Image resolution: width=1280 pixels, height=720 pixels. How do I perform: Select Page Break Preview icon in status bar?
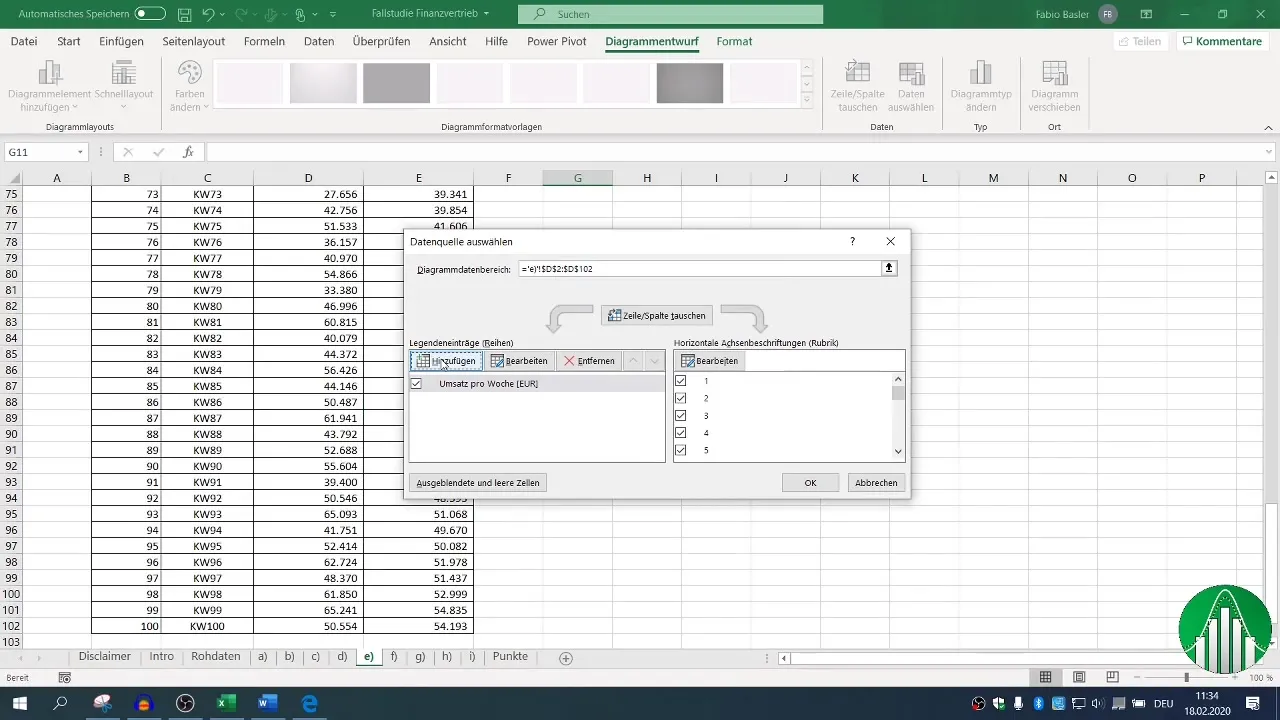point(1112,677)
